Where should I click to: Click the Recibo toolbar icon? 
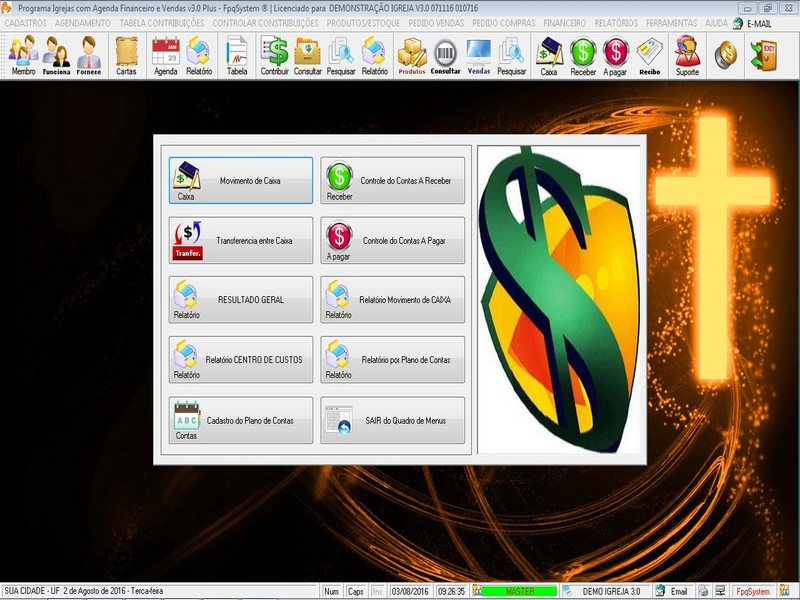(x=650, y=56)
